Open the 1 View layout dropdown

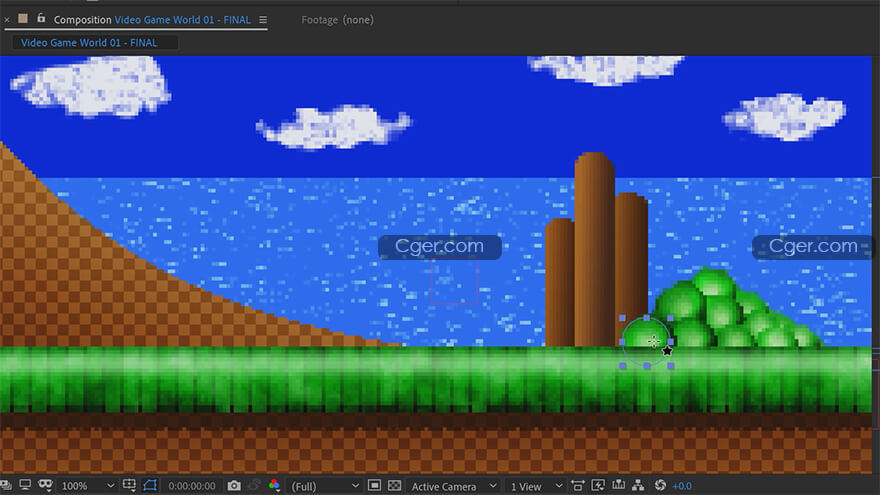tap(536, 486)
